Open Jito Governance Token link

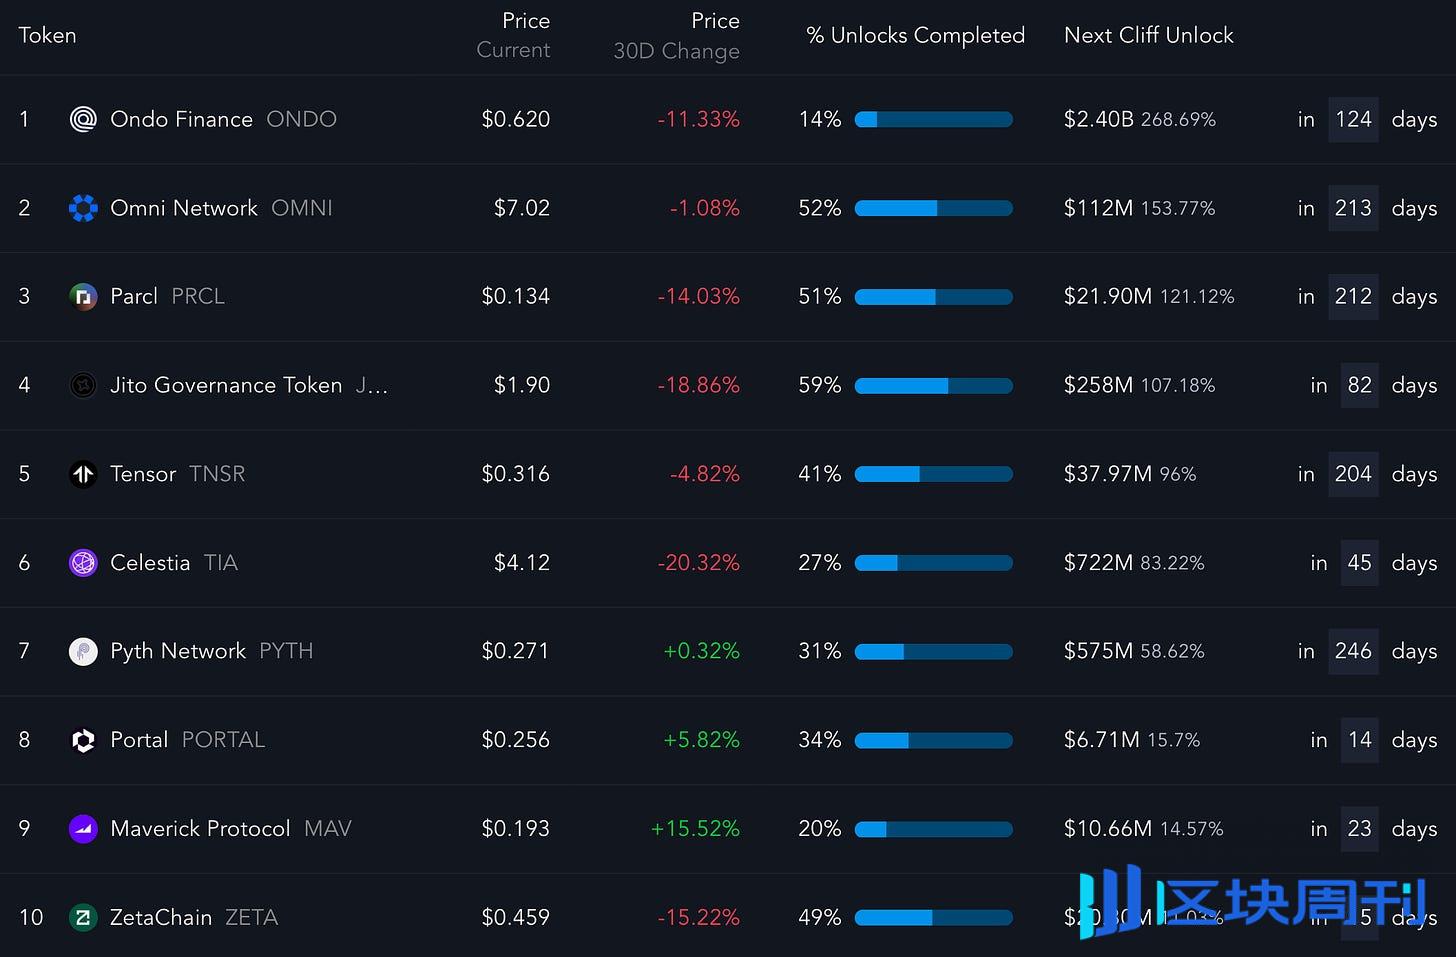[249, 385]
